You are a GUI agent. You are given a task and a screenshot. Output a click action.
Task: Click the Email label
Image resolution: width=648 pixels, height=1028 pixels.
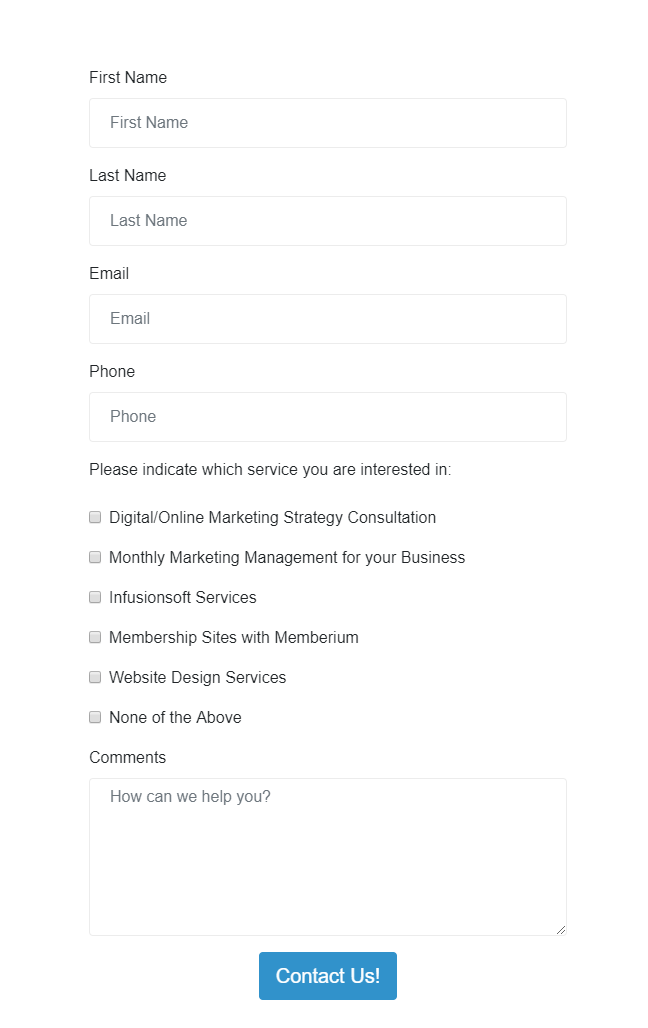tap(109, 273)
